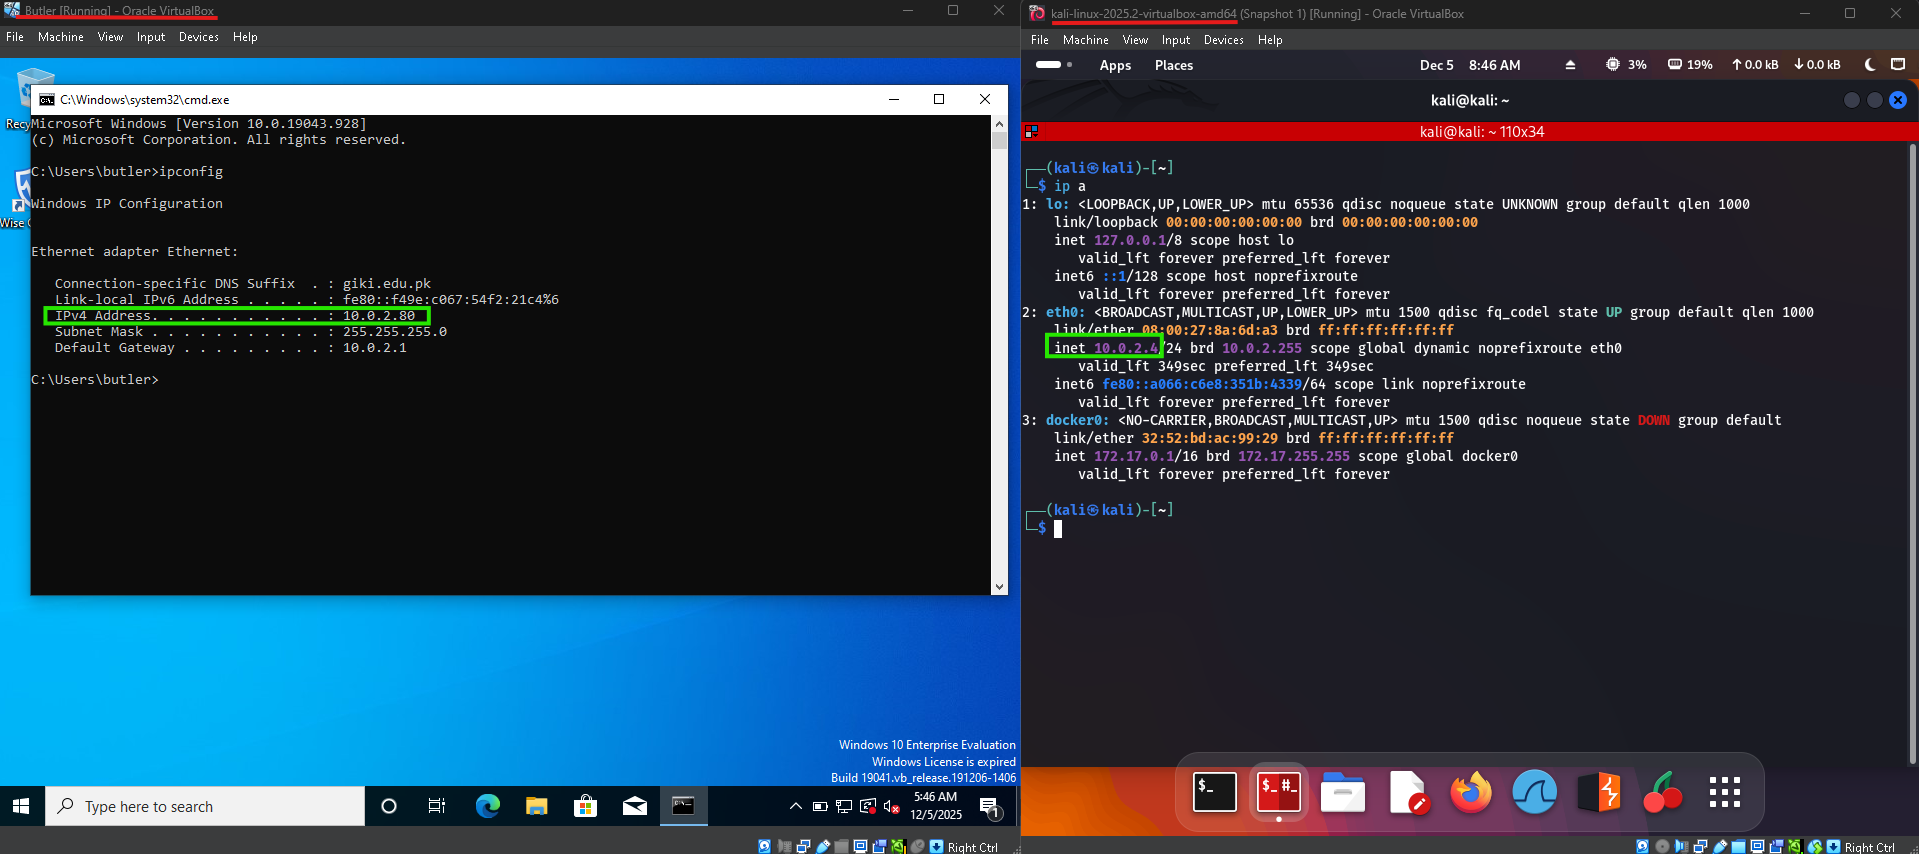The height and width of the screenshot is (854, 1919).
Task: Open Input menu in Butler VirtualBox window
Action: point(151,37)
